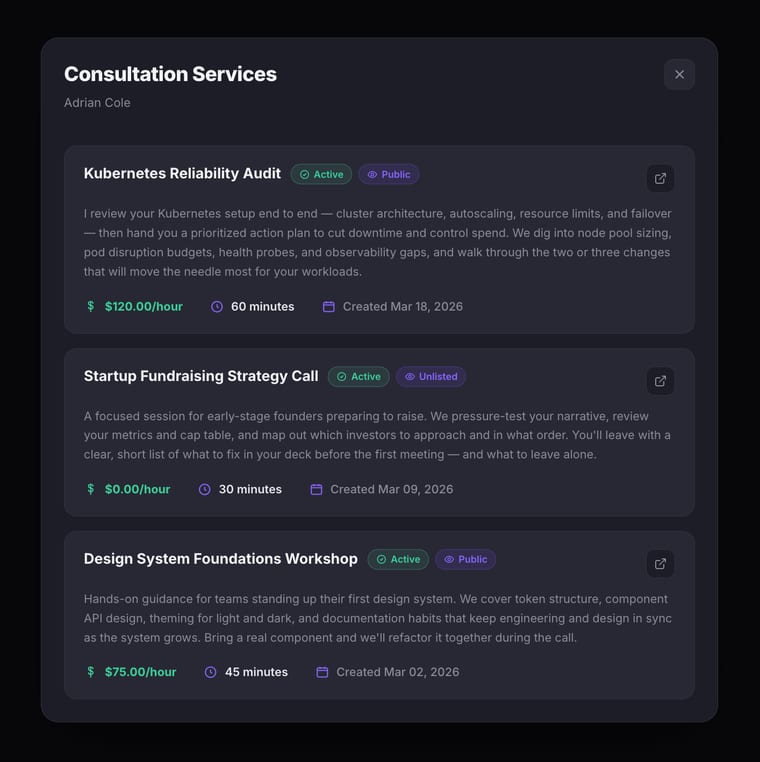Click calendar icon beside Created Mar 02

pos(322,672)
